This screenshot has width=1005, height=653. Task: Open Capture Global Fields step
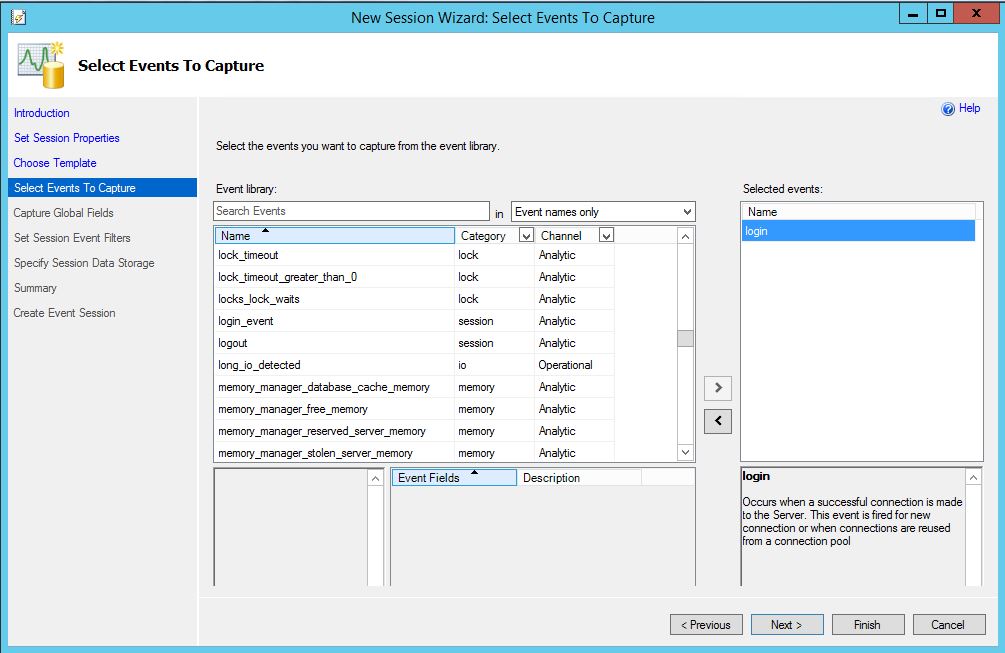[x=63, y=213]
